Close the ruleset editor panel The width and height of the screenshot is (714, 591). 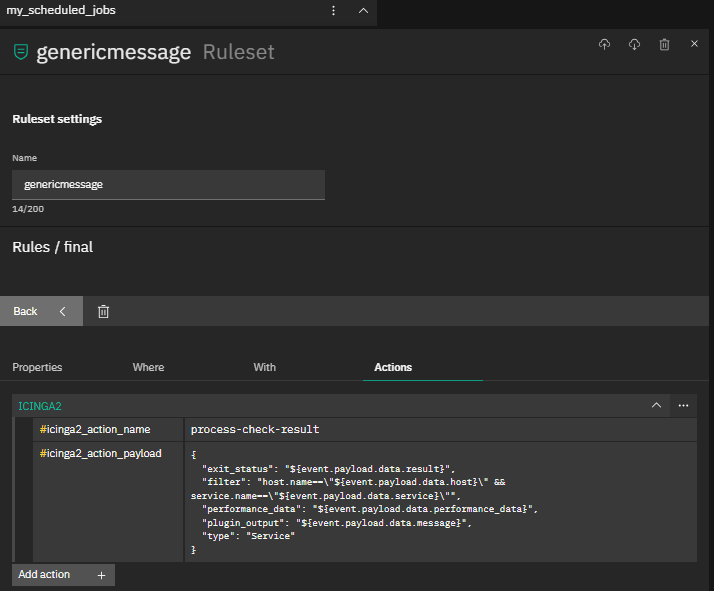[694, 44]
